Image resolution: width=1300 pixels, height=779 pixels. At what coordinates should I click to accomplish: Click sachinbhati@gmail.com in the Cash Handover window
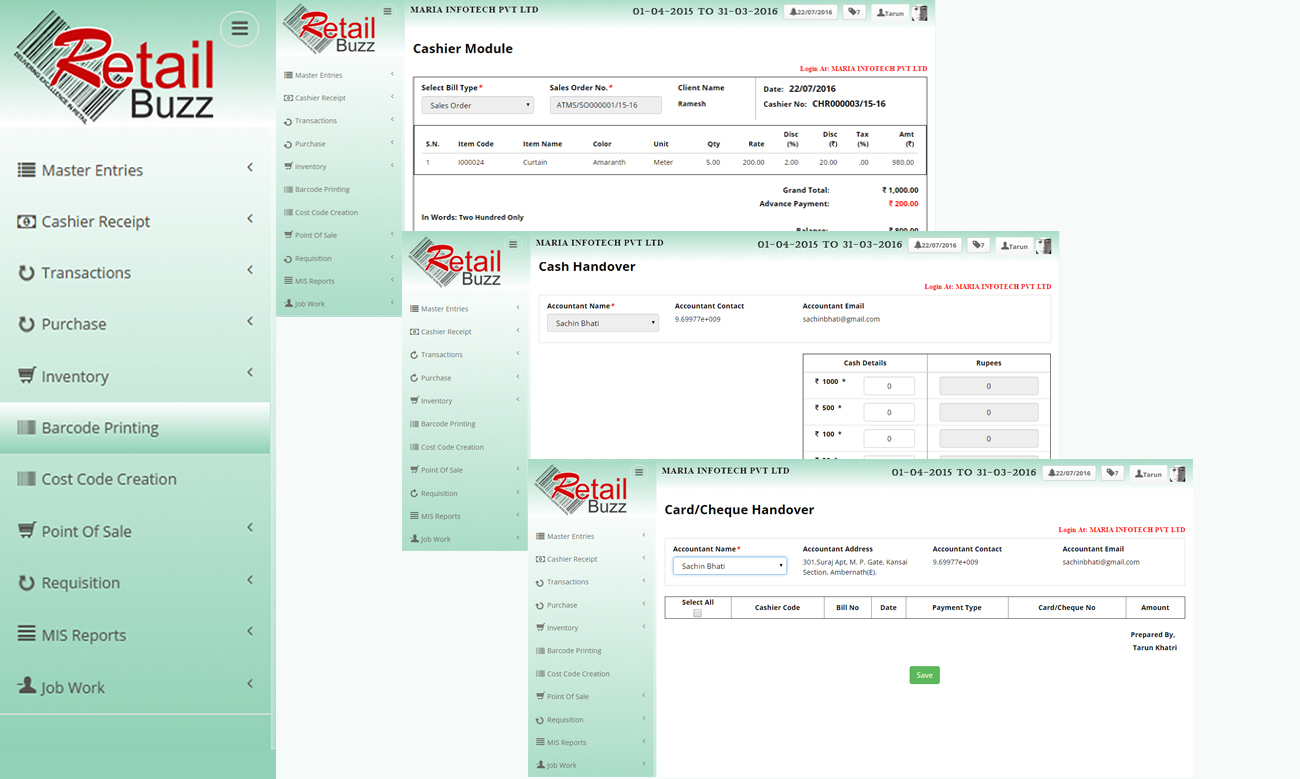(x=841, y=319)
